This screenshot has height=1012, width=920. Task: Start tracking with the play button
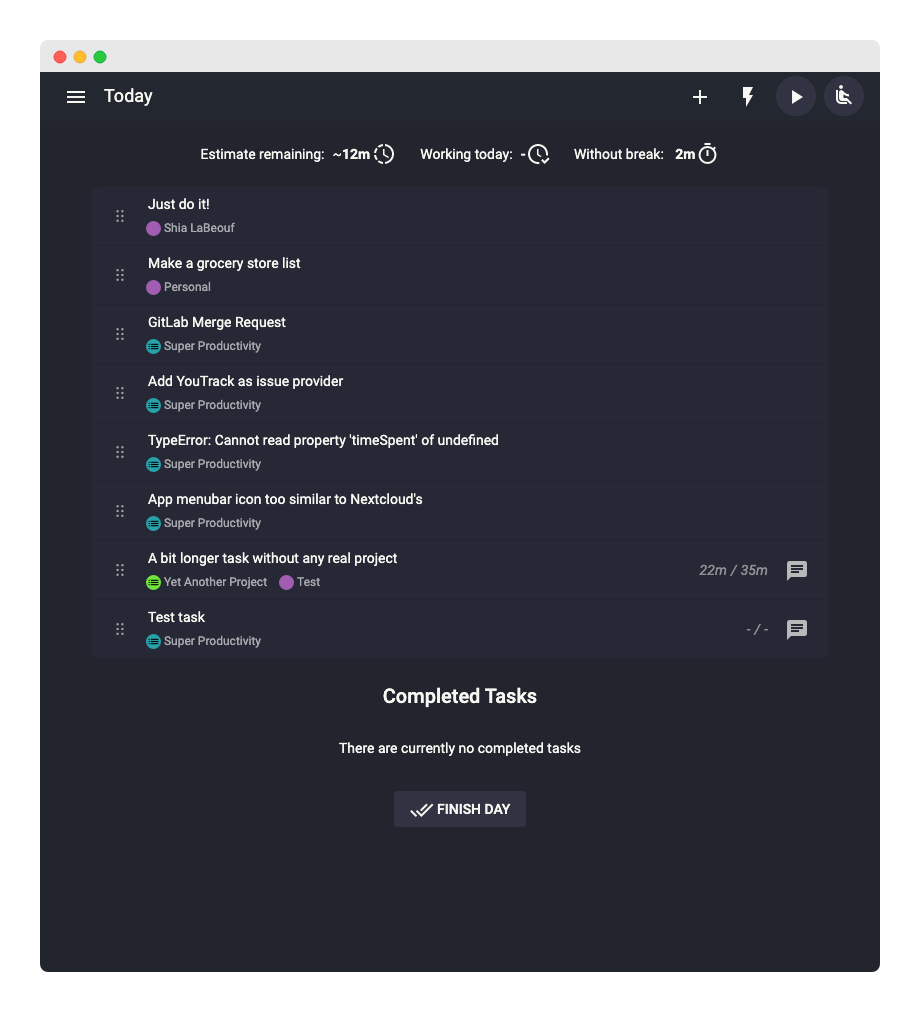click(796, 97)
